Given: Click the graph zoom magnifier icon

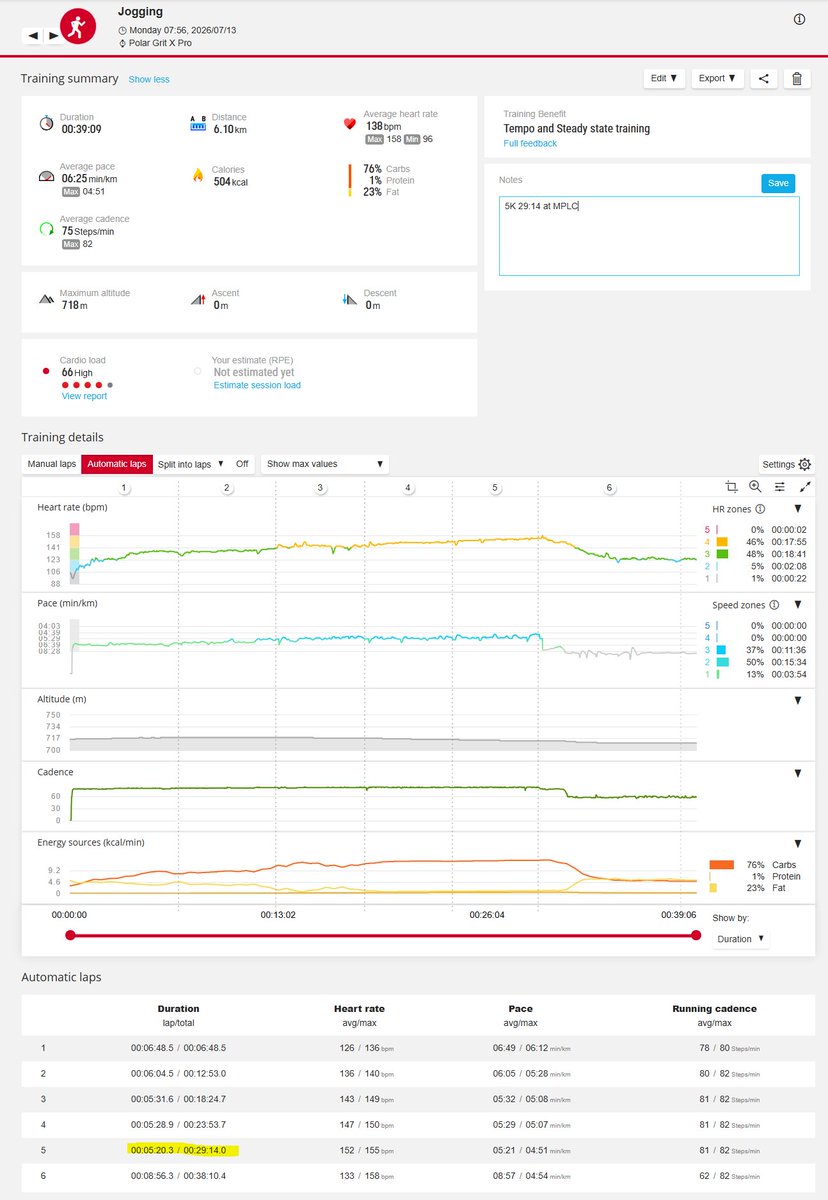Looking at the screenshot, I should [x=755, y=486].
